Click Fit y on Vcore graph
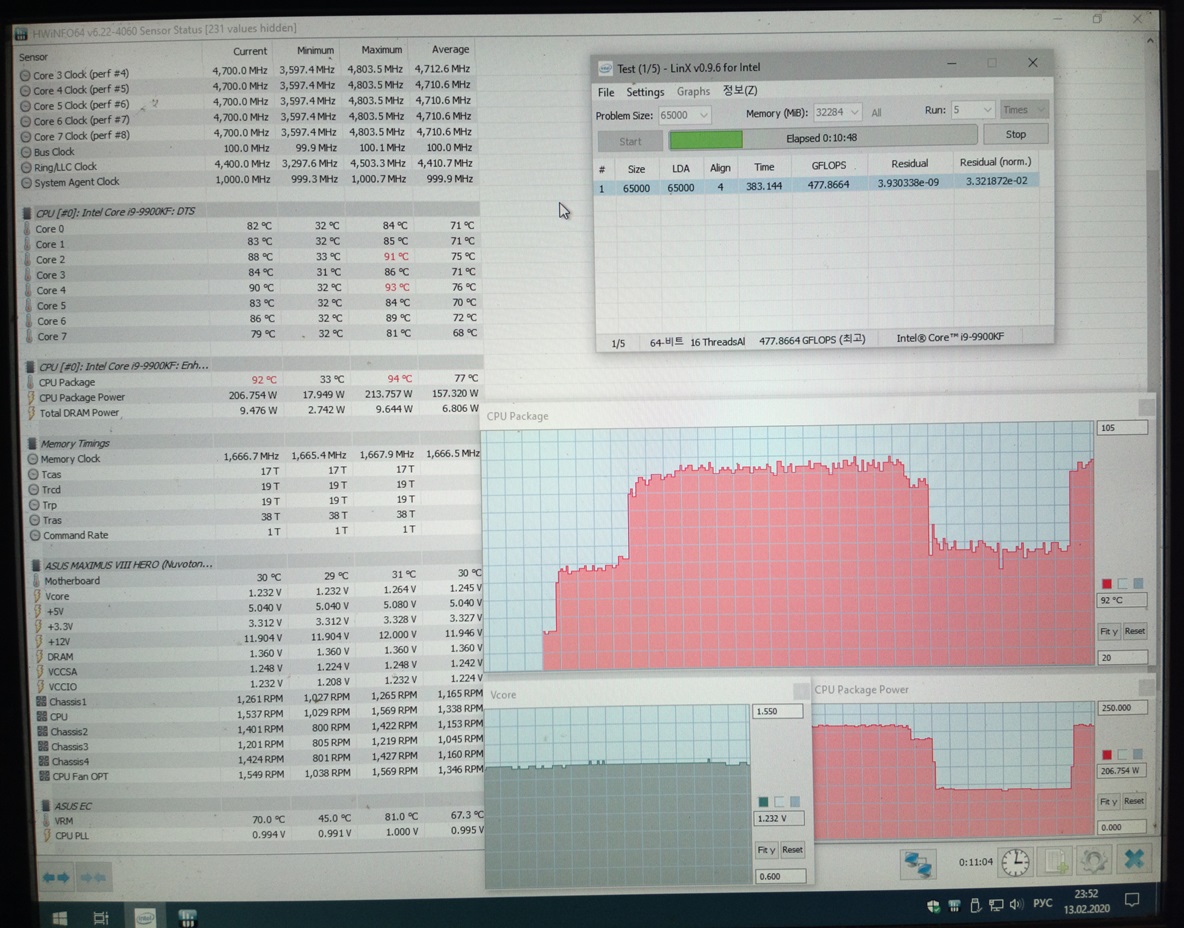Viewport: 1184px width, 928px height. pos(766,849)
